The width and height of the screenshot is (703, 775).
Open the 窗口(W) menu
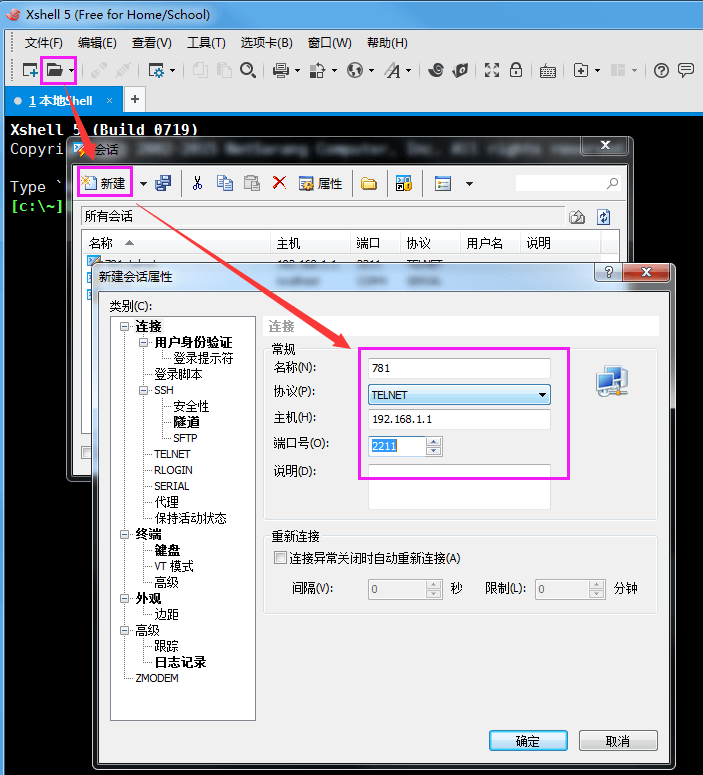point(329,43)
